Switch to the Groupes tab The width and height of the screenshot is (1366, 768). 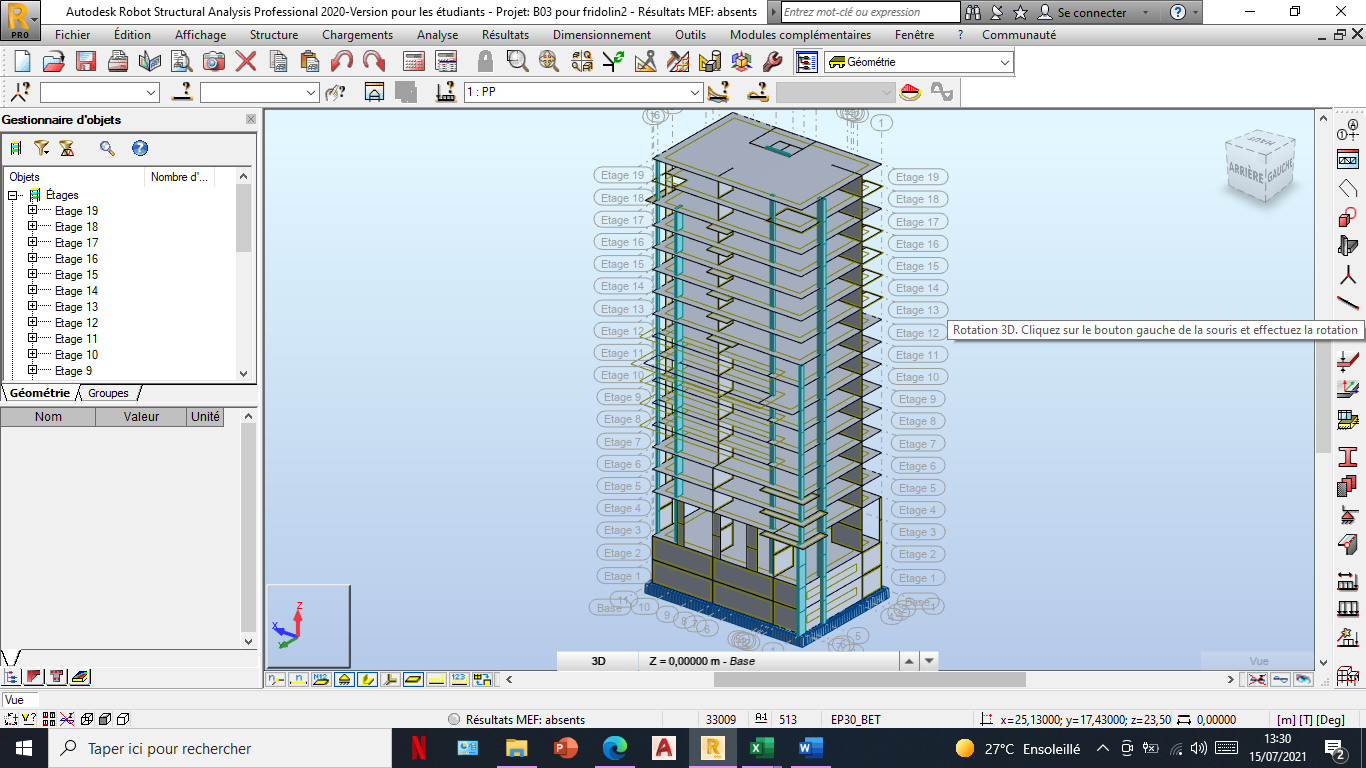108,393
